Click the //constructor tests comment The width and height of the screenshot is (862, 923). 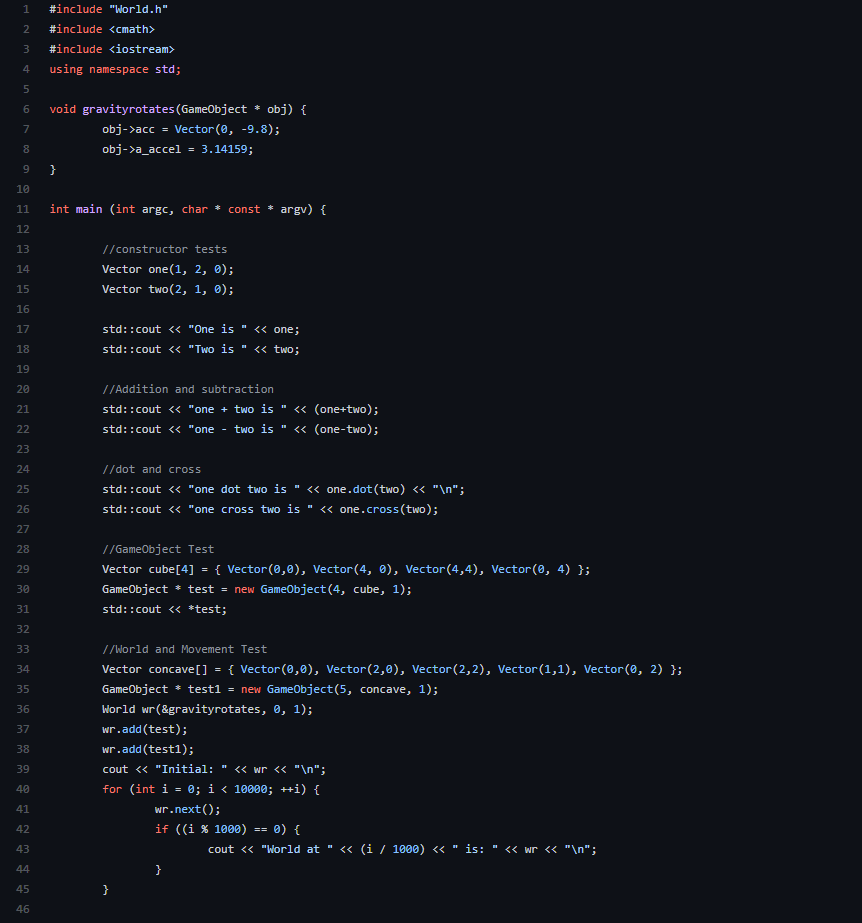click(x=164, y=250)
